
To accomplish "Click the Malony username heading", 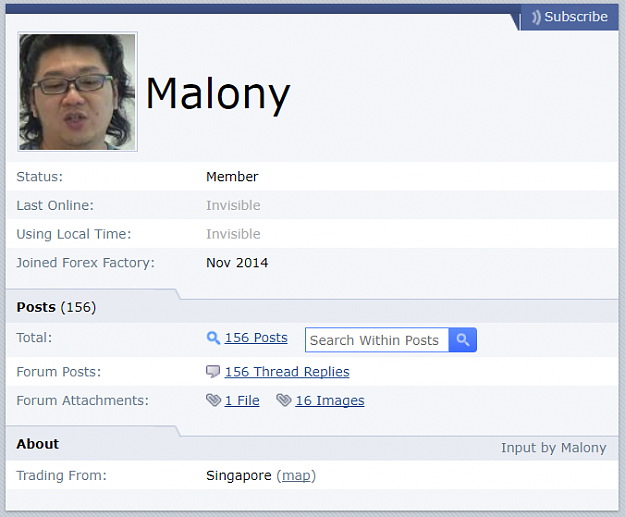I will pyautogui.click(x=218, y=94).
